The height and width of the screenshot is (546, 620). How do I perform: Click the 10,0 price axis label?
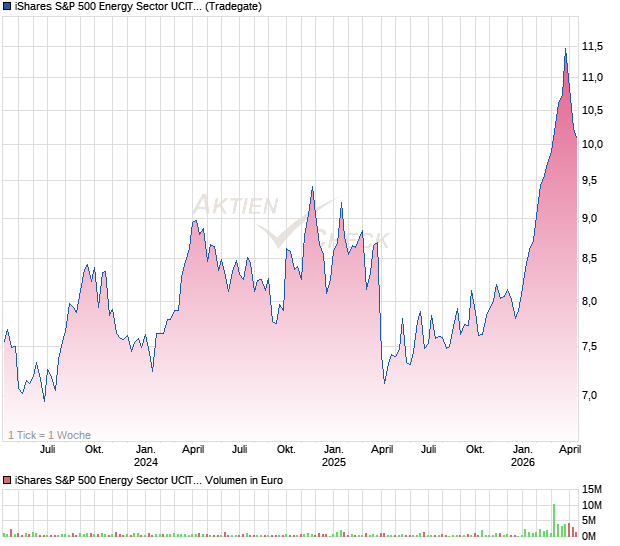click(593, 144)
